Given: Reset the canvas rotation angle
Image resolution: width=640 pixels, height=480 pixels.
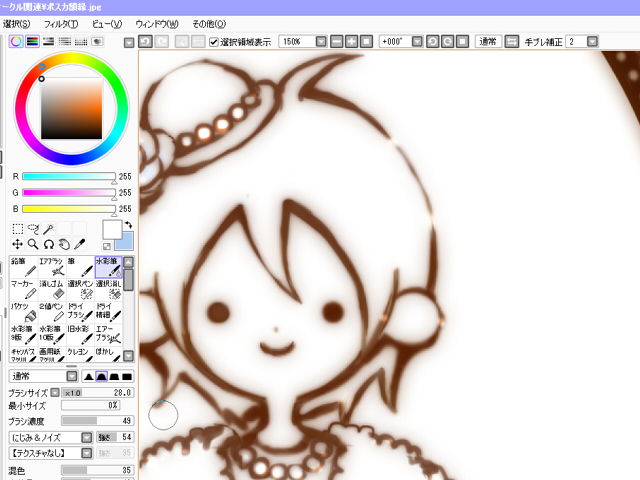Looking at the screenshot, I should [462, 41].
